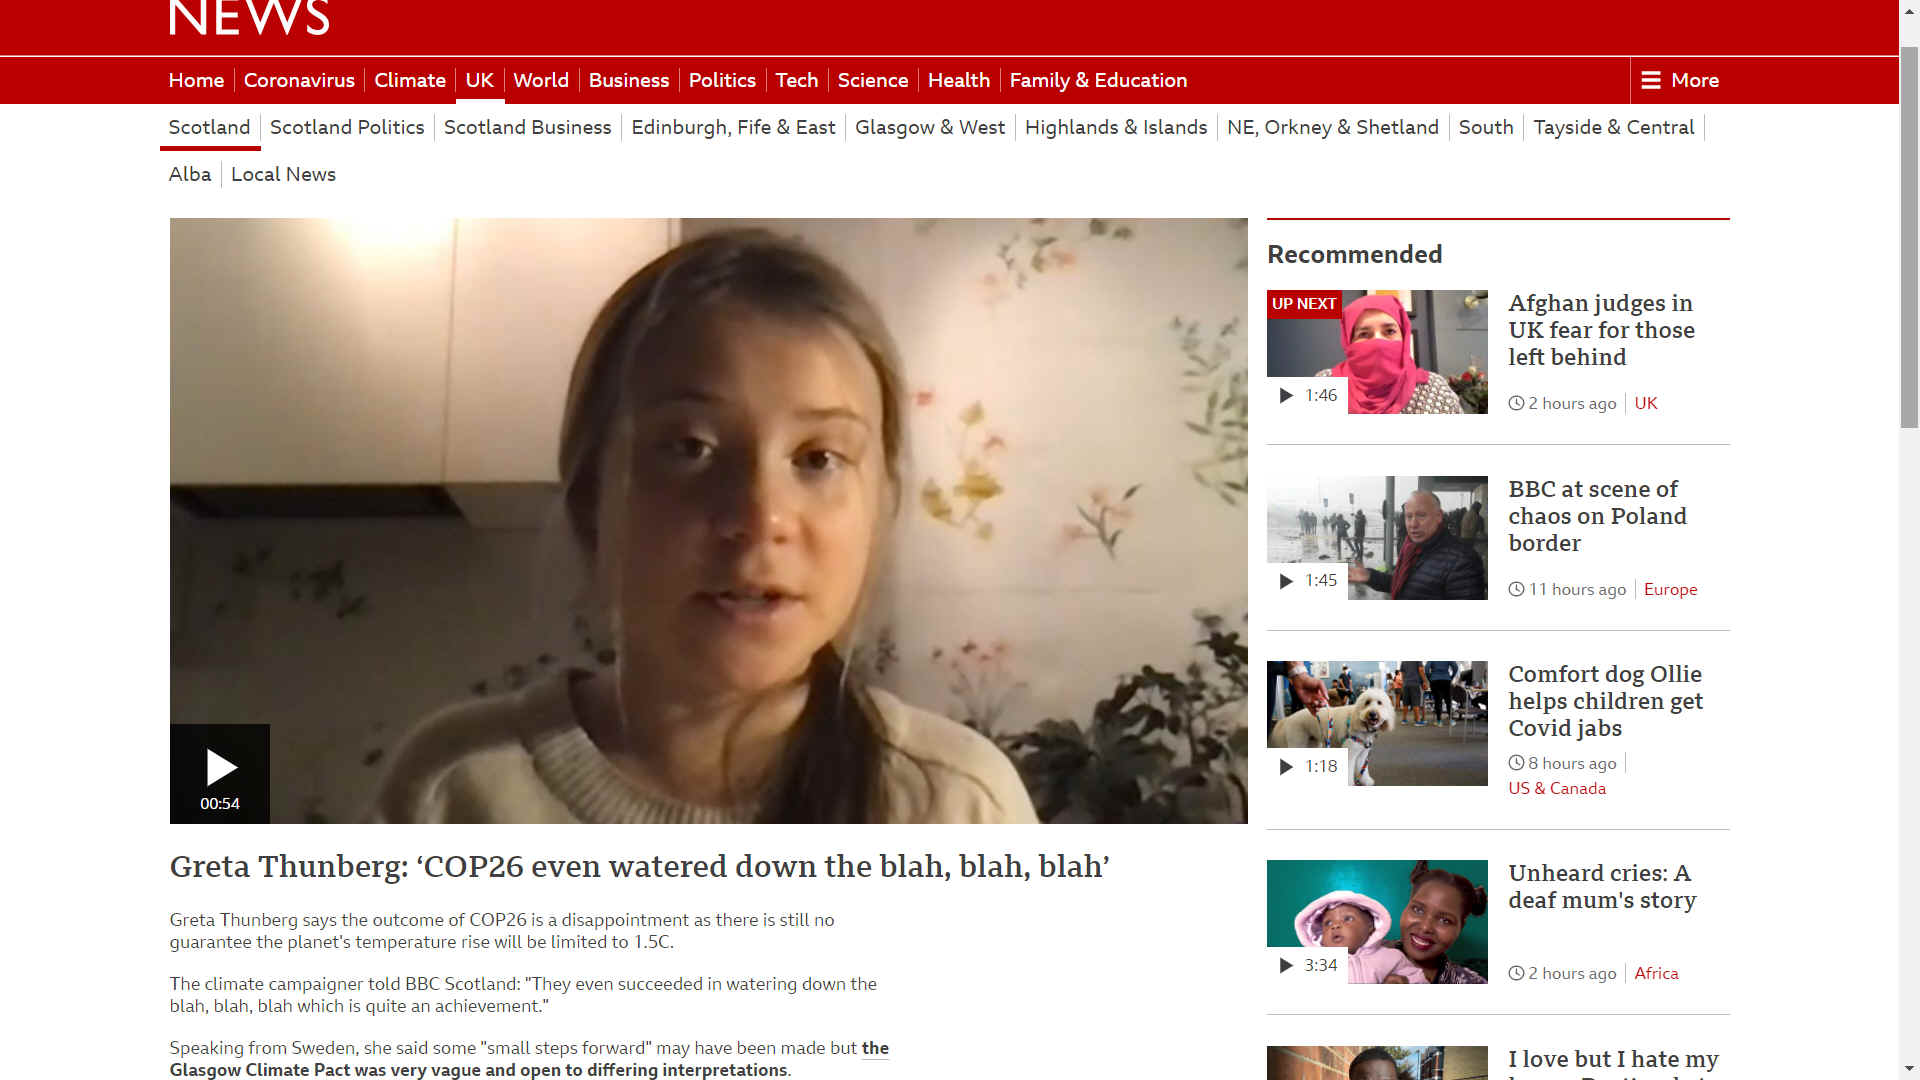The image size is (1920, 1080).
Task: Open the Local News link
Action: pos(283,174)
